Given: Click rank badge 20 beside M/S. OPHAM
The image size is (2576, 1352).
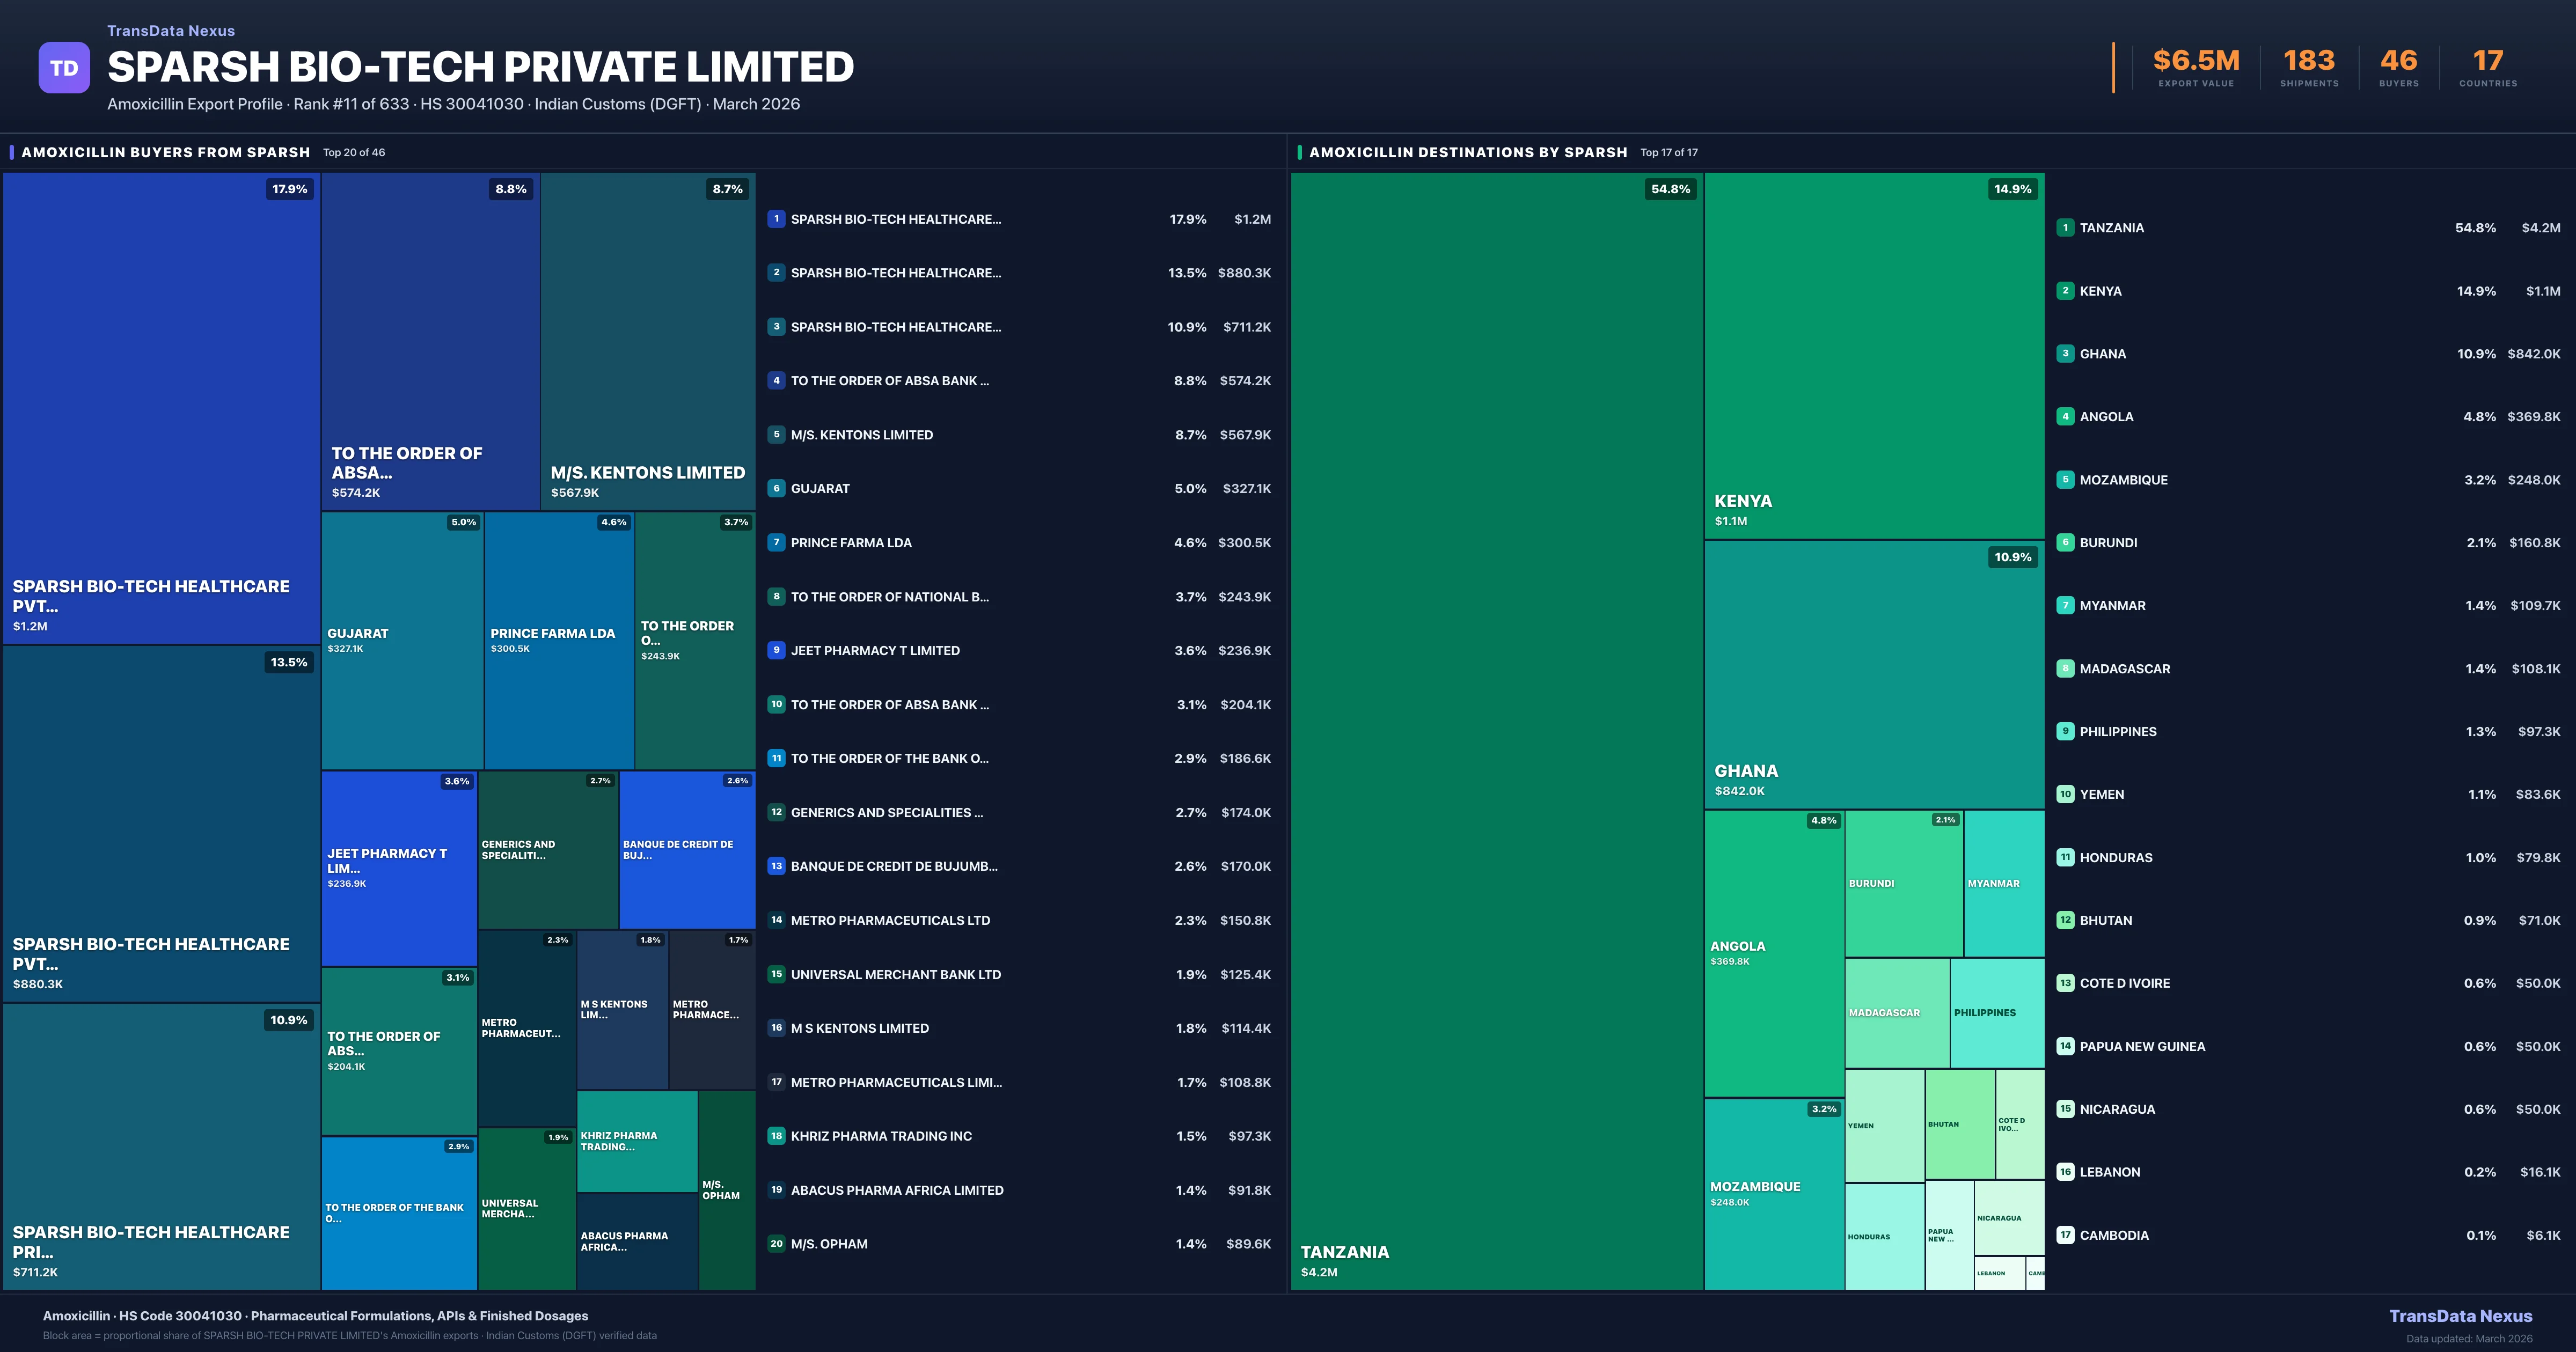Looking at the screenshot, I should [776, 1244].
